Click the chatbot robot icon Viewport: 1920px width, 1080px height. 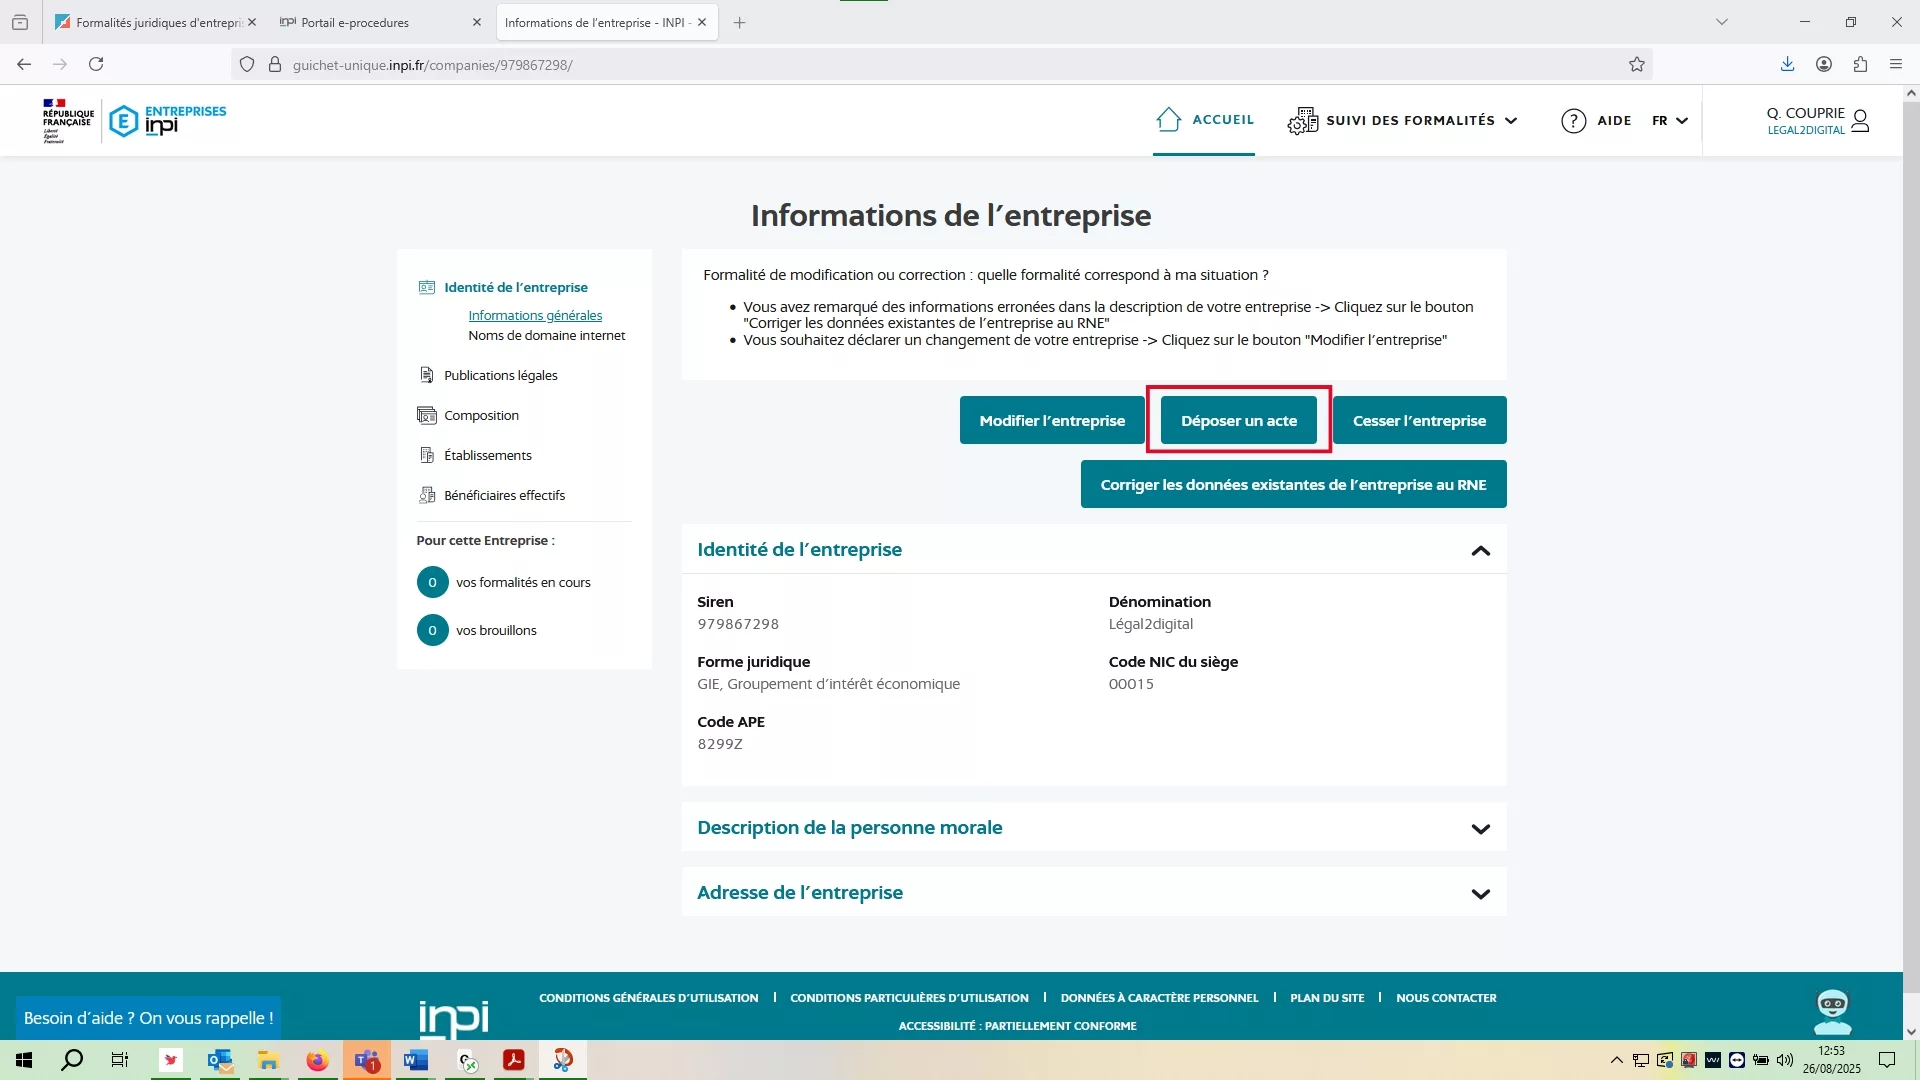coord(1832,1012)
